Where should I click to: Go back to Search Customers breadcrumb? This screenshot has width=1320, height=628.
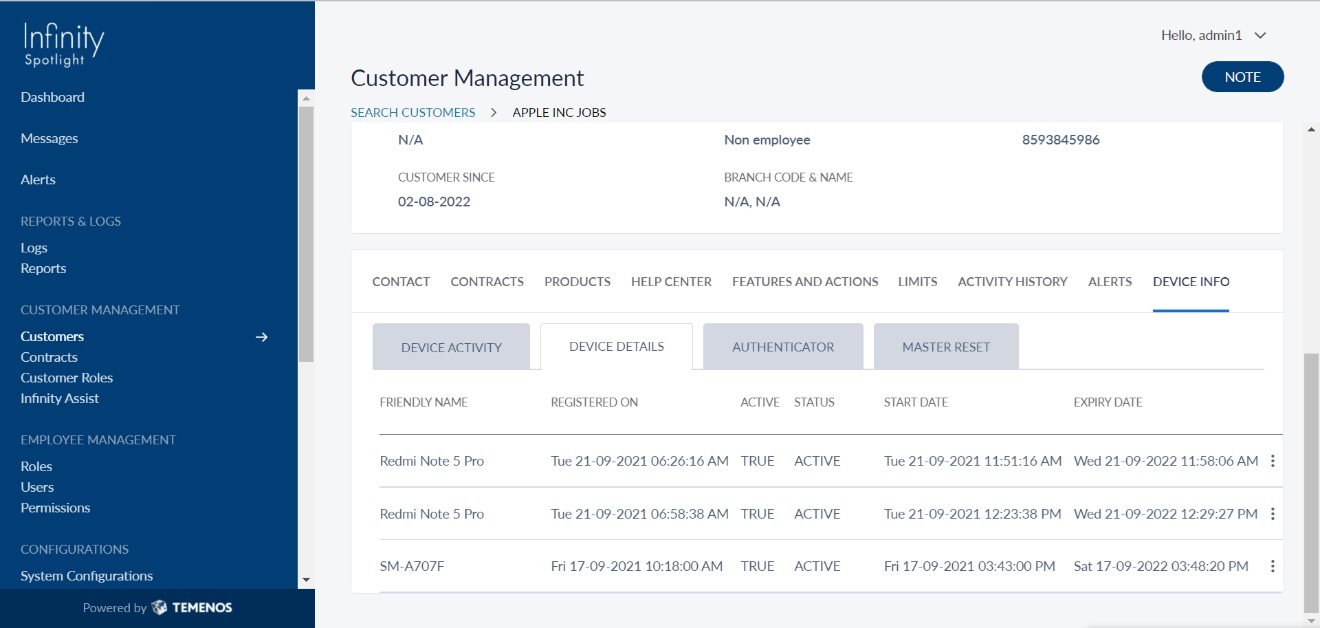[x=413, y=113]
